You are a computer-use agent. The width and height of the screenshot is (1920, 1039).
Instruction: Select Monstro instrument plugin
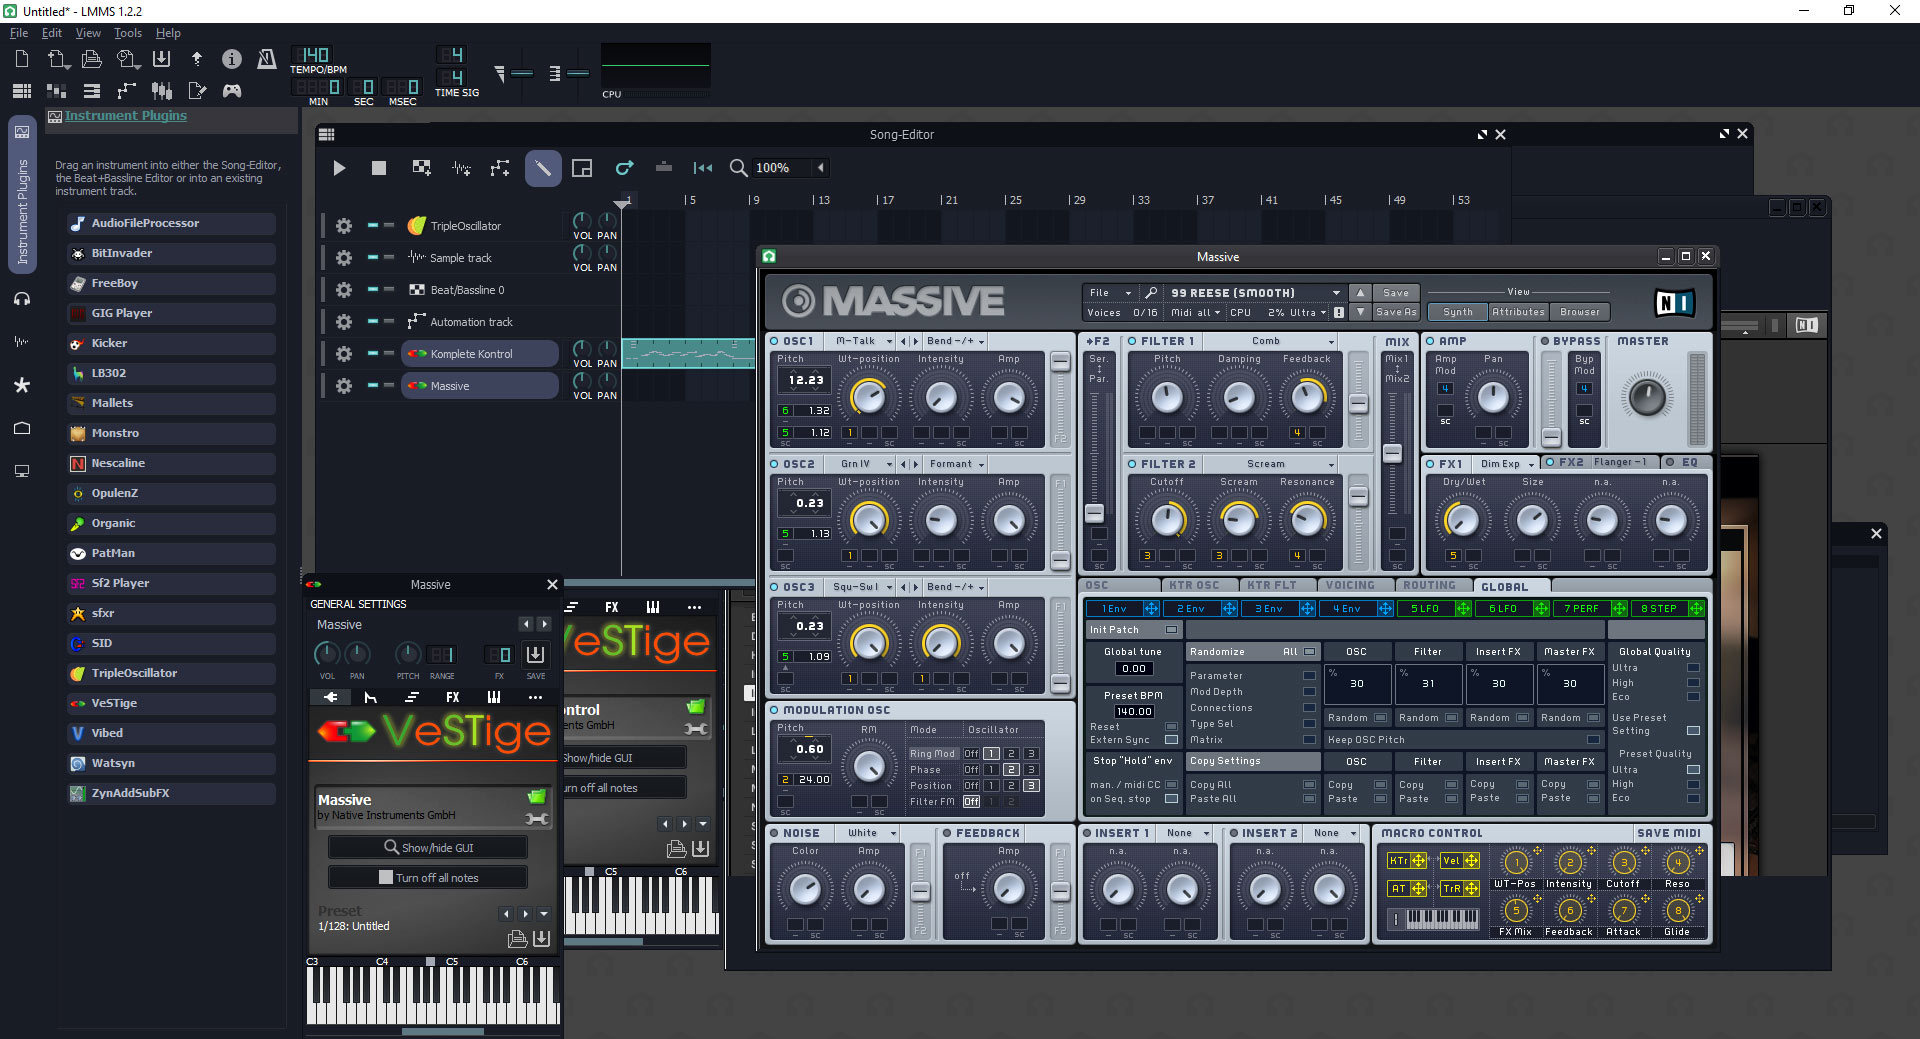click(171, 433)
